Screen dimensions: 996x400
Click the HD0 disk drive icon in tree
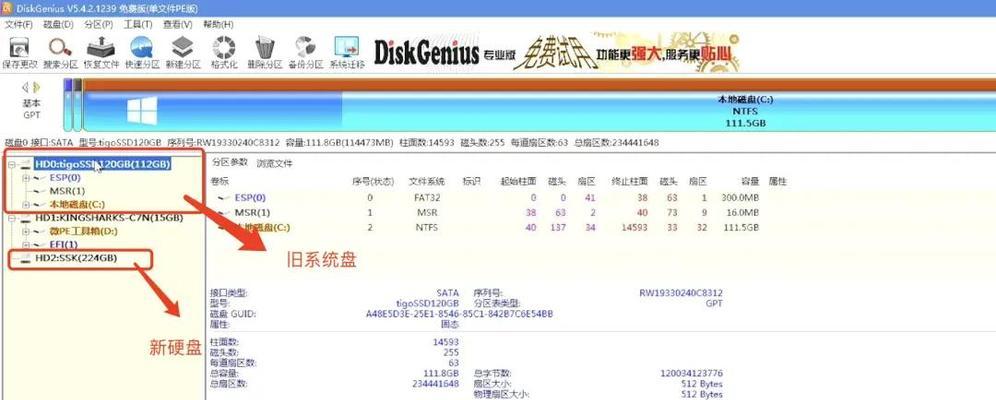pos(25,164)
